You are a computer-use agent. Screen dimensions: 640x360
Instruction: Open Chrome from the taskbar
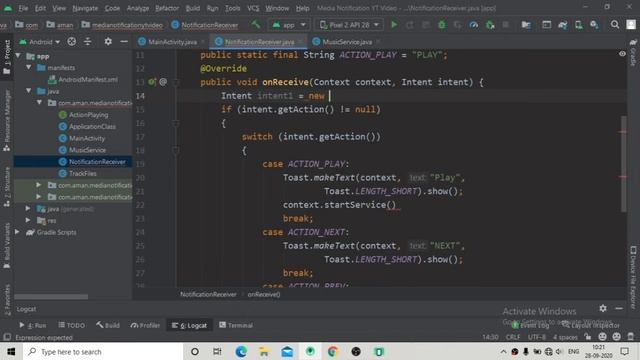click(333, 351)
